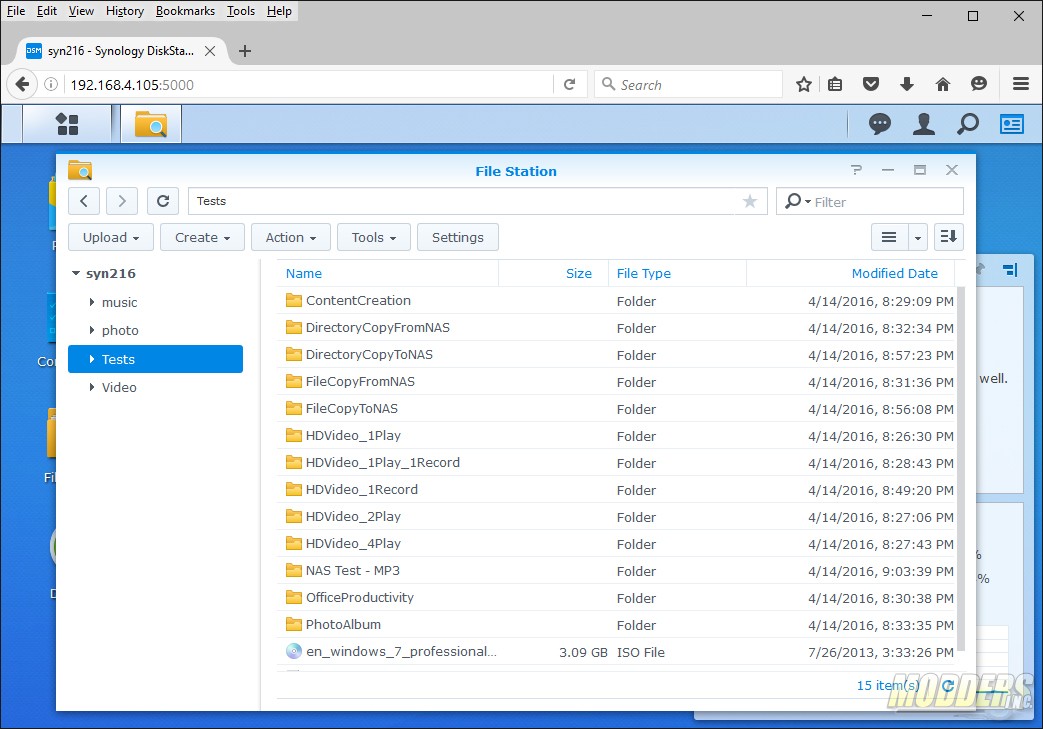Refresh the File Station folder view
Viewport: 1043px width, 729px height.
coord(163,201)
